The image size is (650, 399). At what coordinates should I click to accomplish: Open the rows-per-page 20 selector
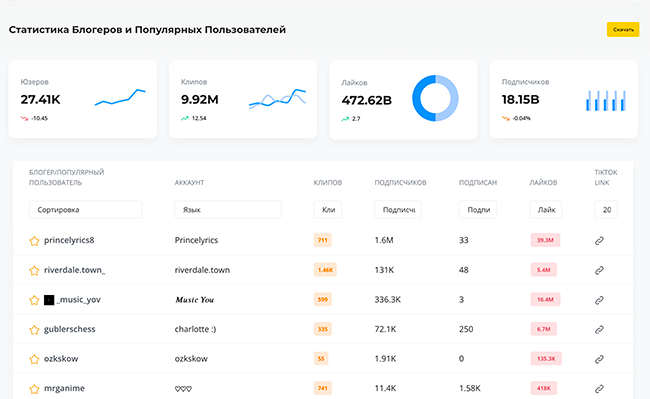coord(606,210)
